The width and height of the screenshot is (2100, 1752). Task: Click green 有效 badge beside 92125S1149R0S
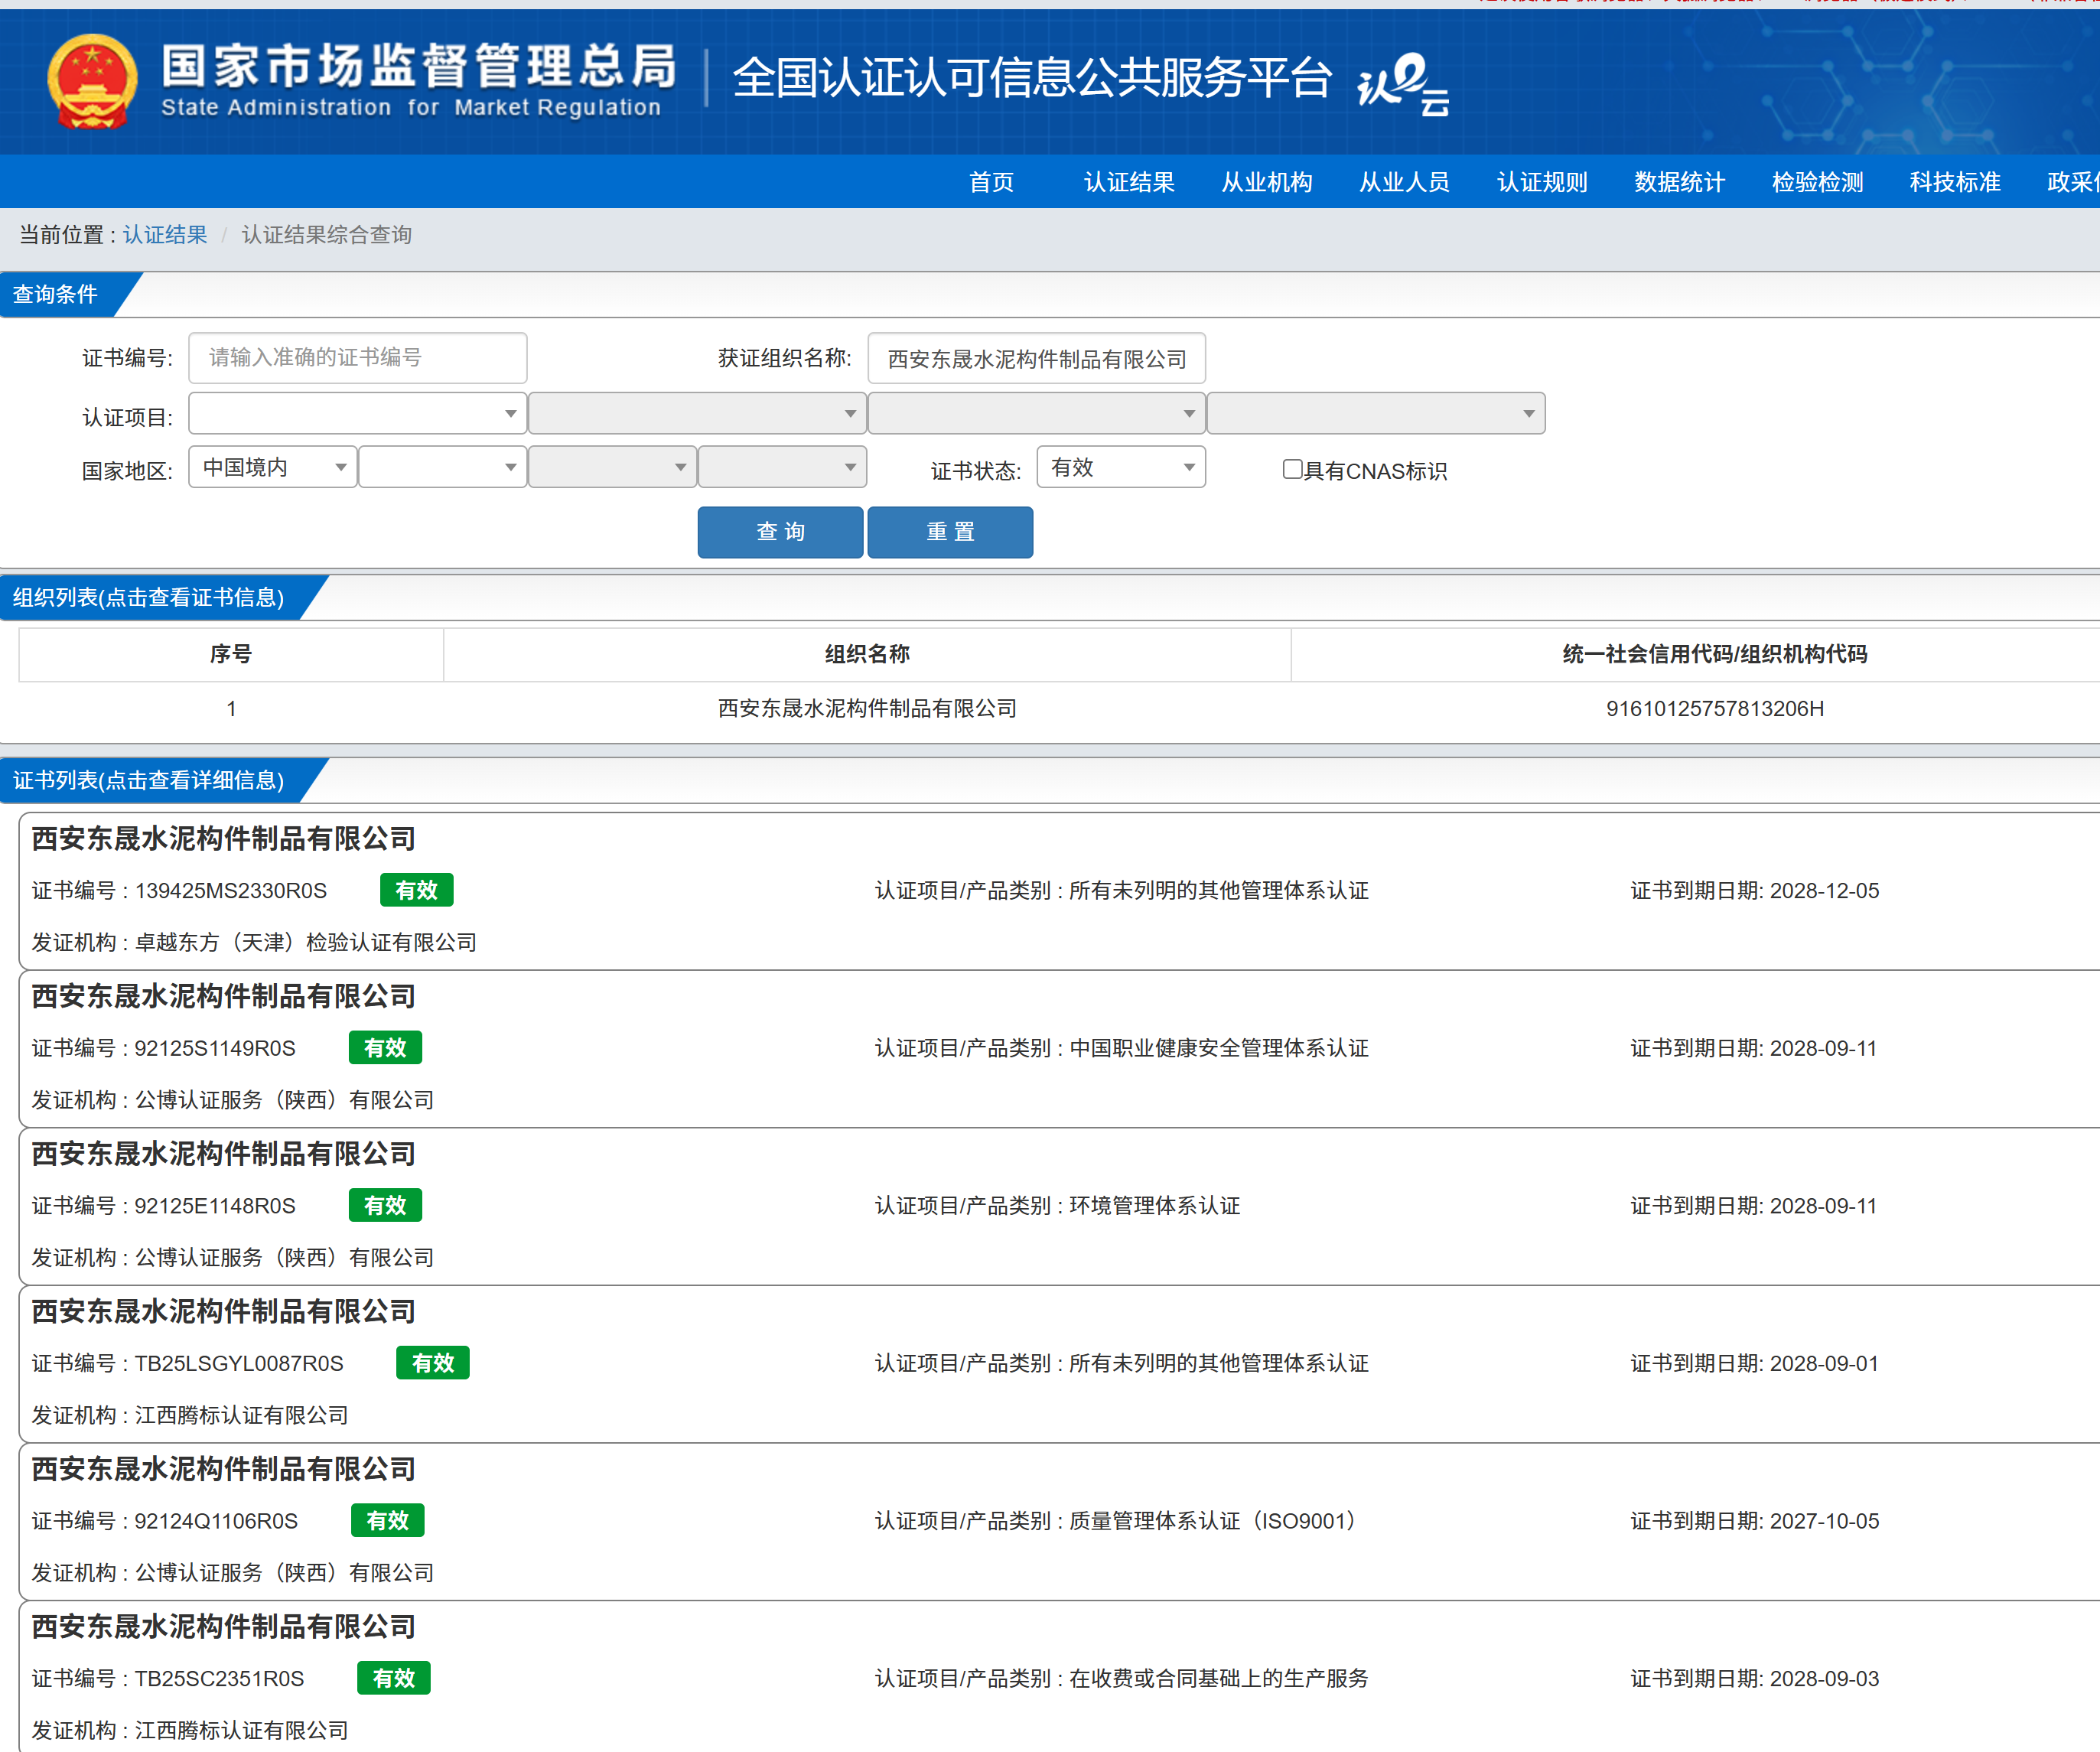385,1047
